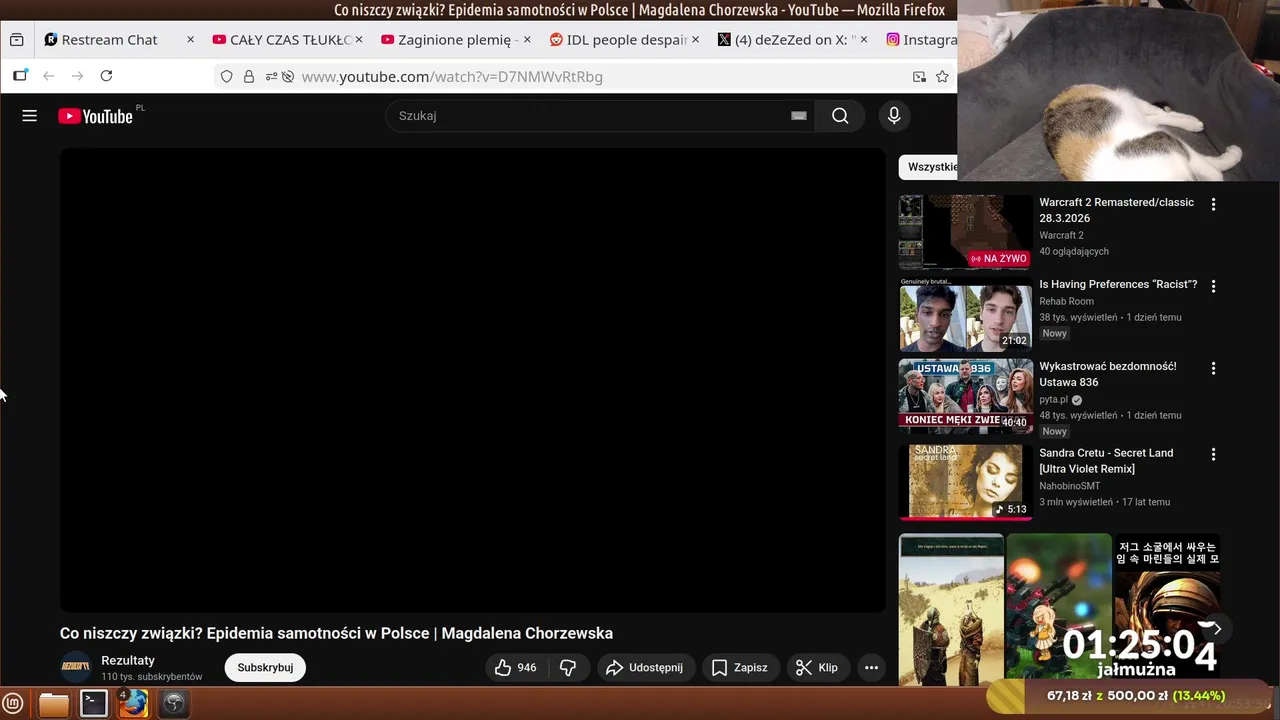The width and height of the screenshot is (1280, 720).
Task: Click the Ustawa 836 video thumbnail
Action: click(965, 397)
